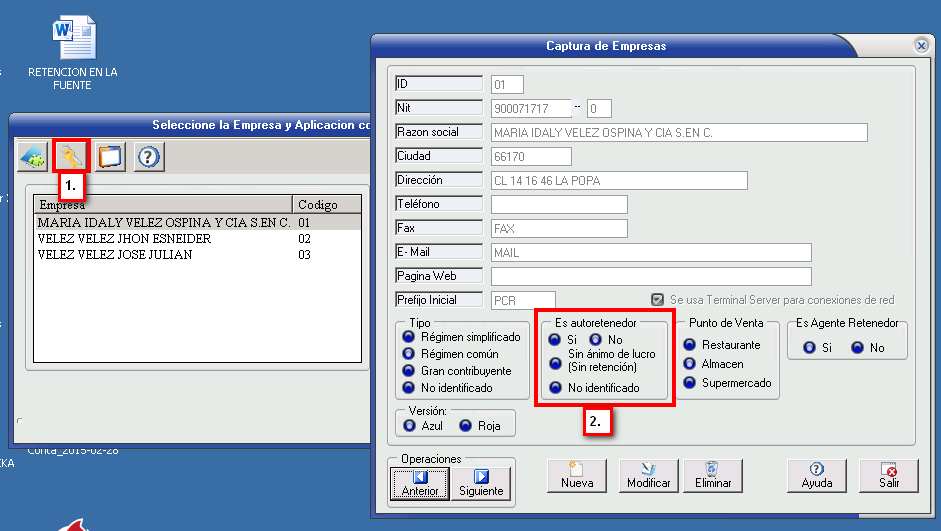Click the key icon in the toolbar
Screen dimensions: 941x531
point(71,156)
